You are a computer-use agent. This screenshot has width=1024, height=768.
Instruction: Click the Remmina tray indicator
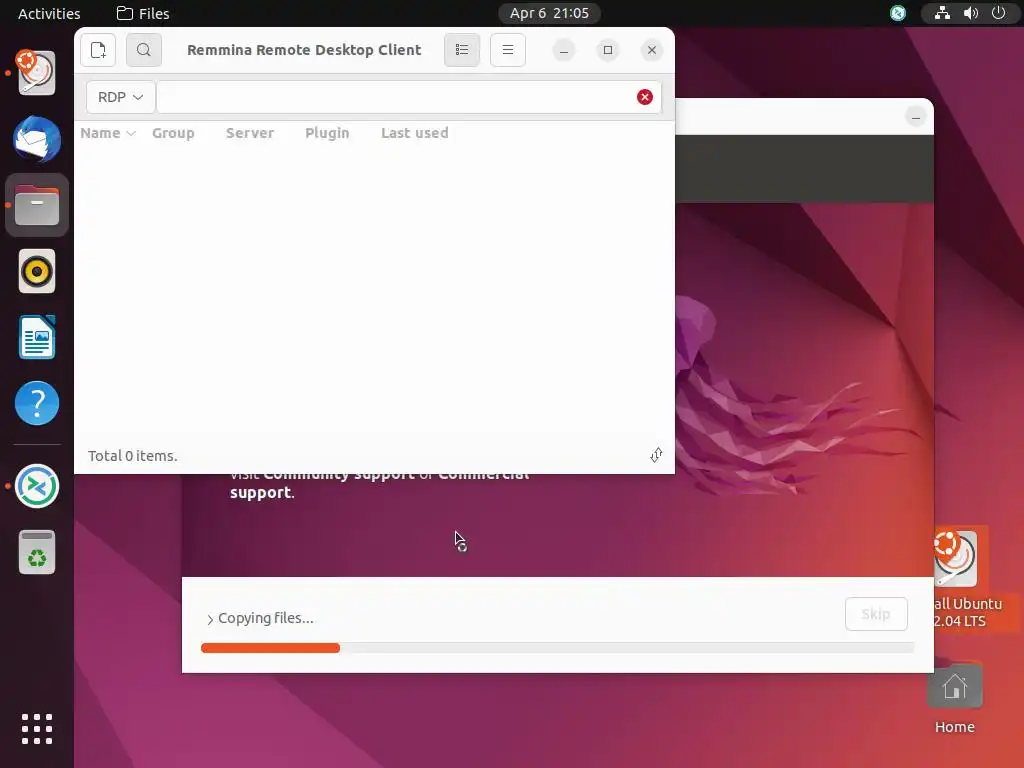[x=898, y=13]
